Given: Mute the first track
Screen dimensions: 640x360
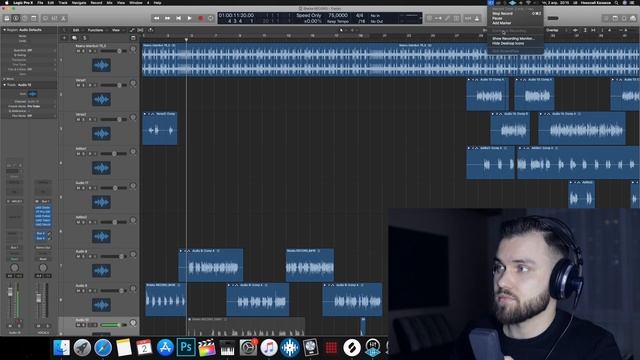Looking at the screenshot, I should click(x=78, y=51).
